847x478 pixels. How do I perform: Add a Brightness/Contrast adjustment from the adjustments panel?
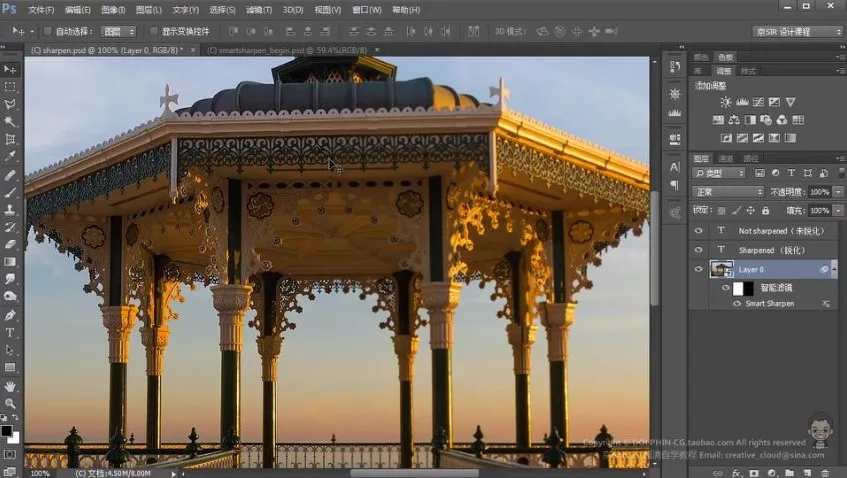tap(726, 103)
